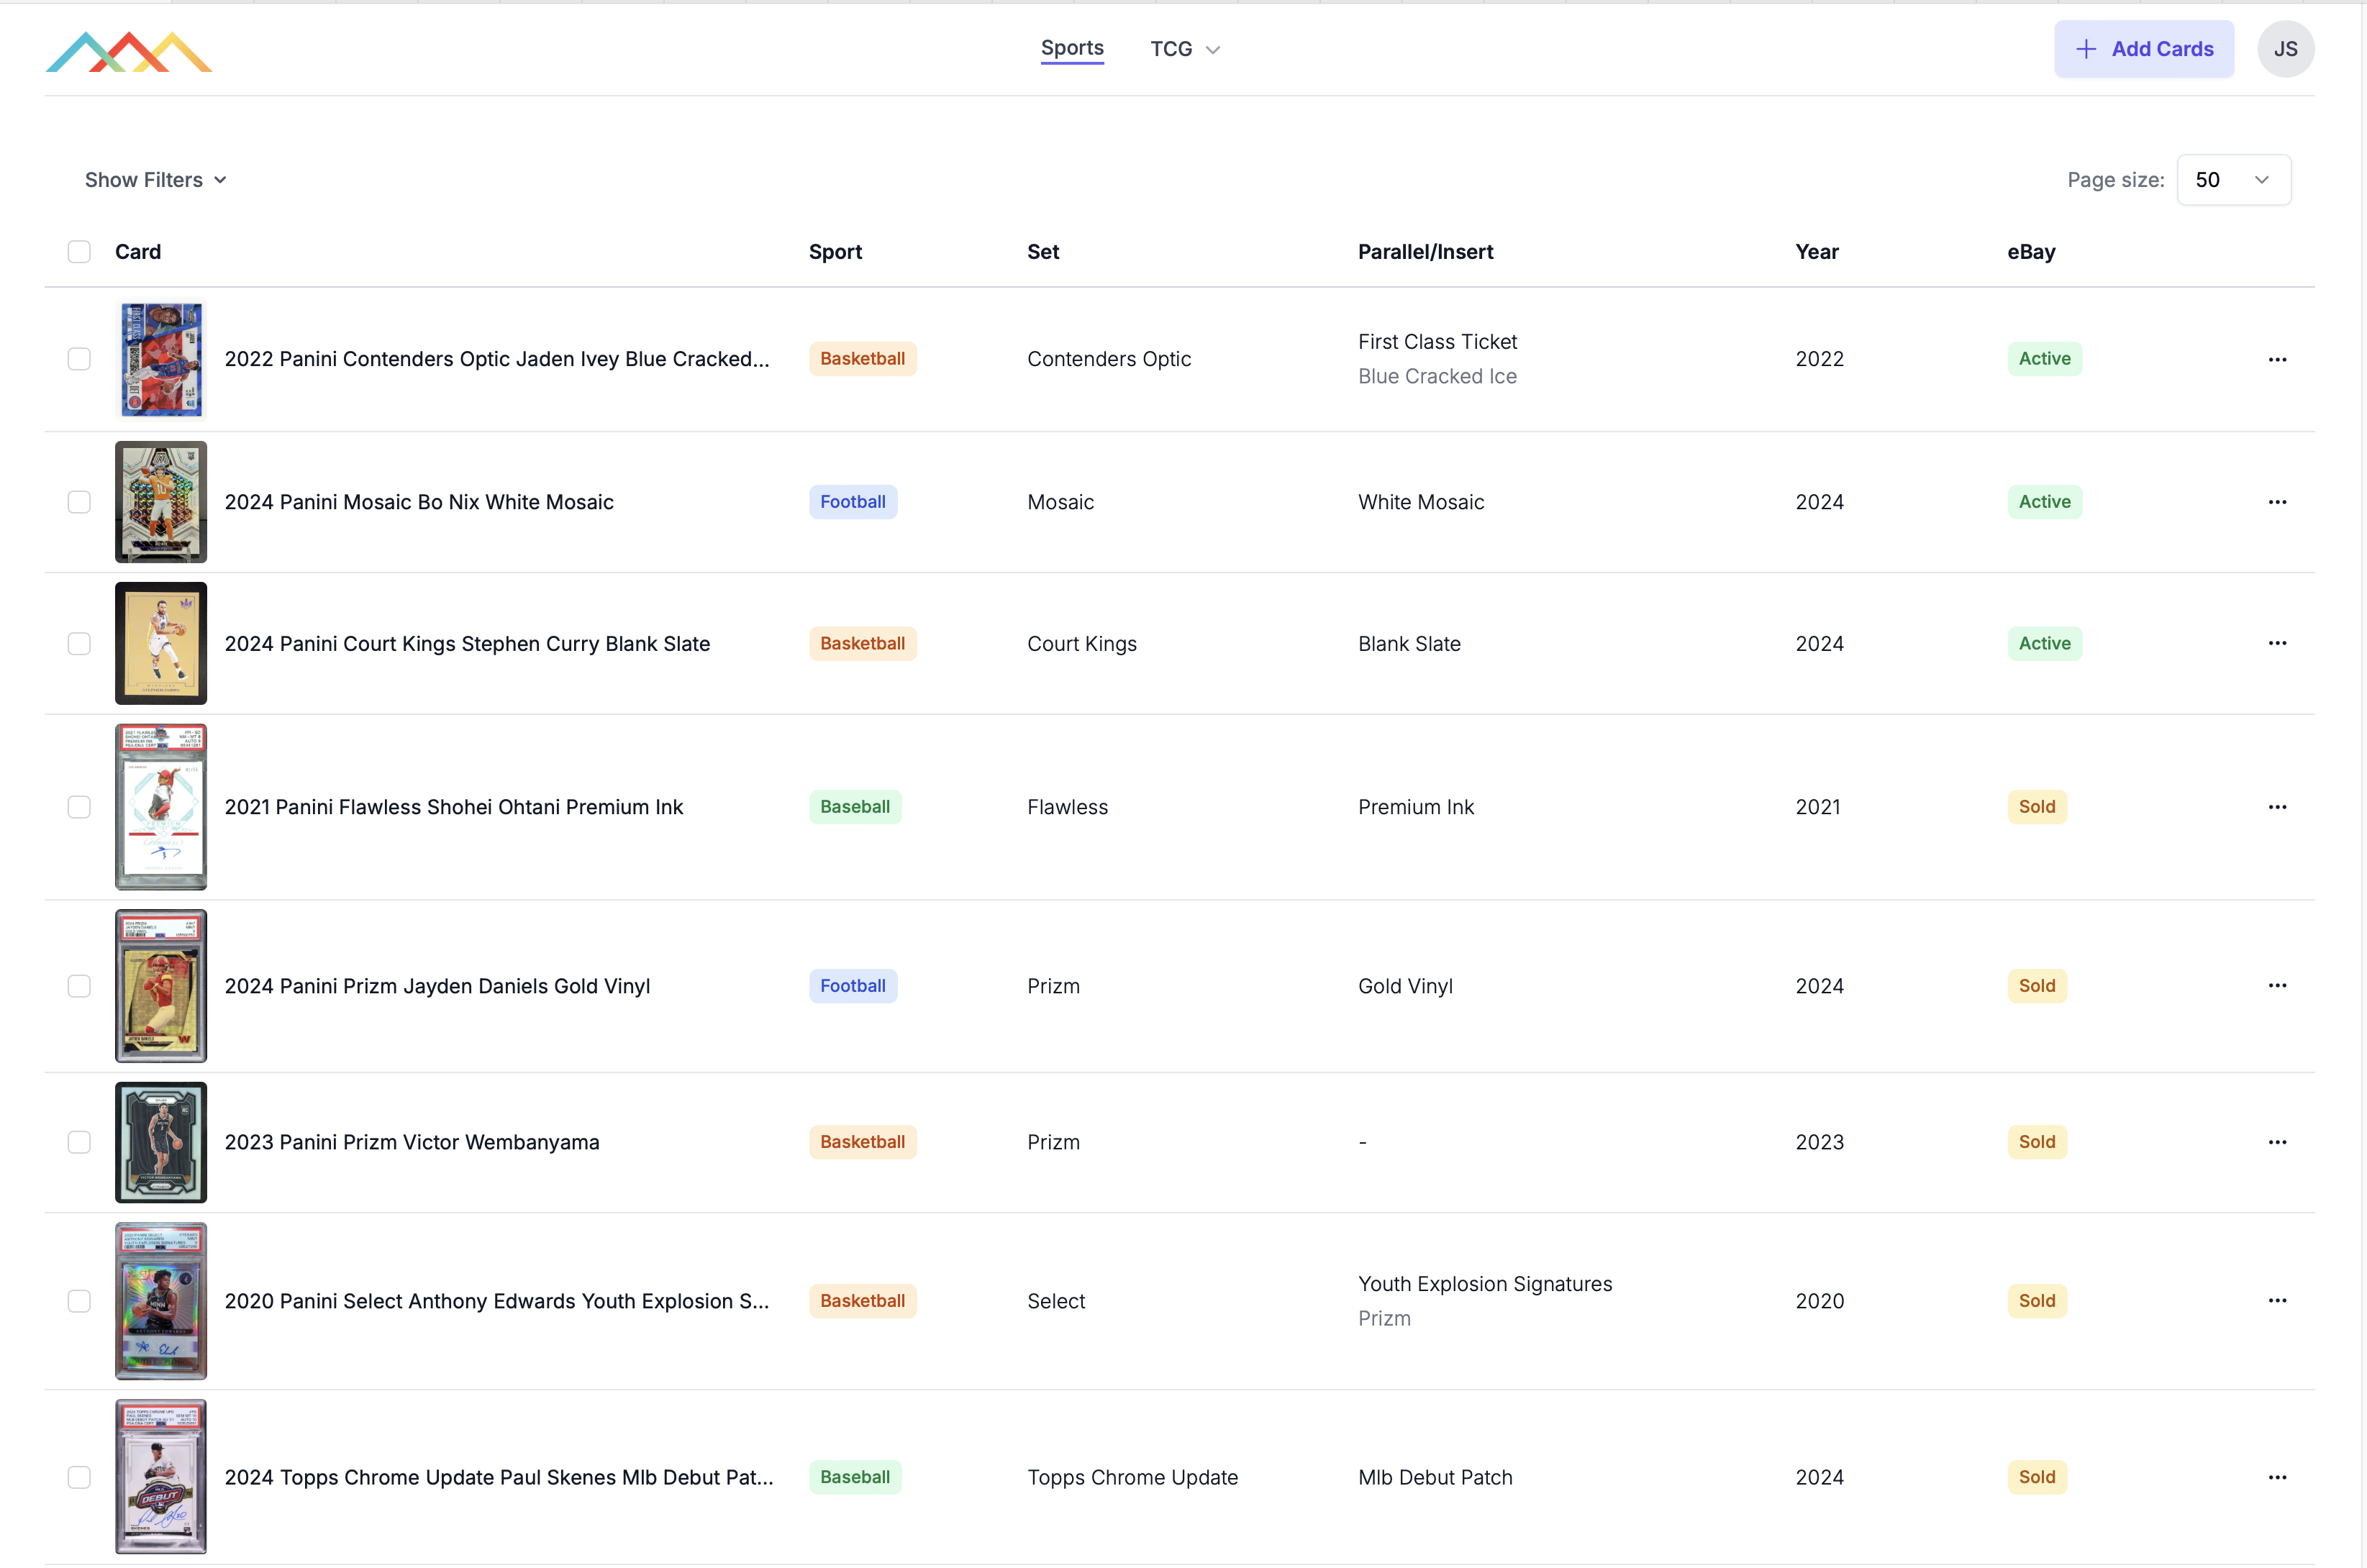Click the Bo Nix card thumbnail

click(161, 502)
